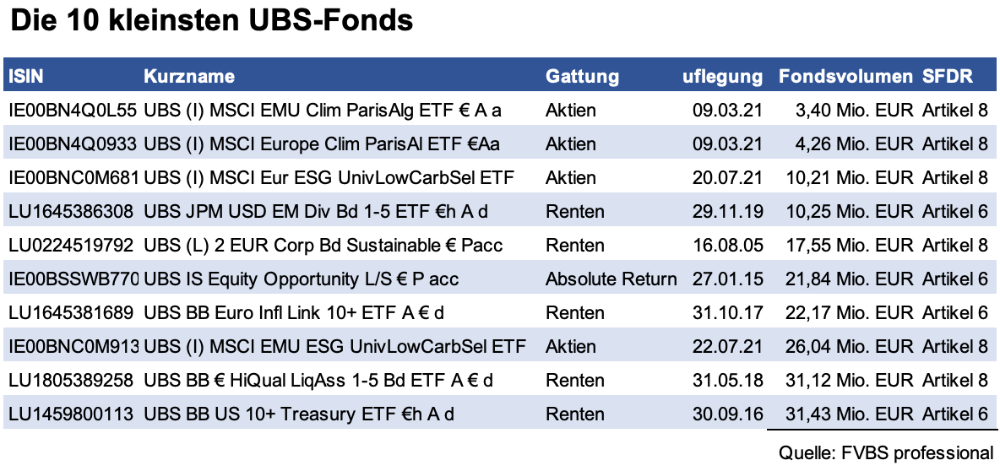
Task: Click the title 'Die 10 kleinsten UBS-Fonds'
Action: (x=210, y=21)
